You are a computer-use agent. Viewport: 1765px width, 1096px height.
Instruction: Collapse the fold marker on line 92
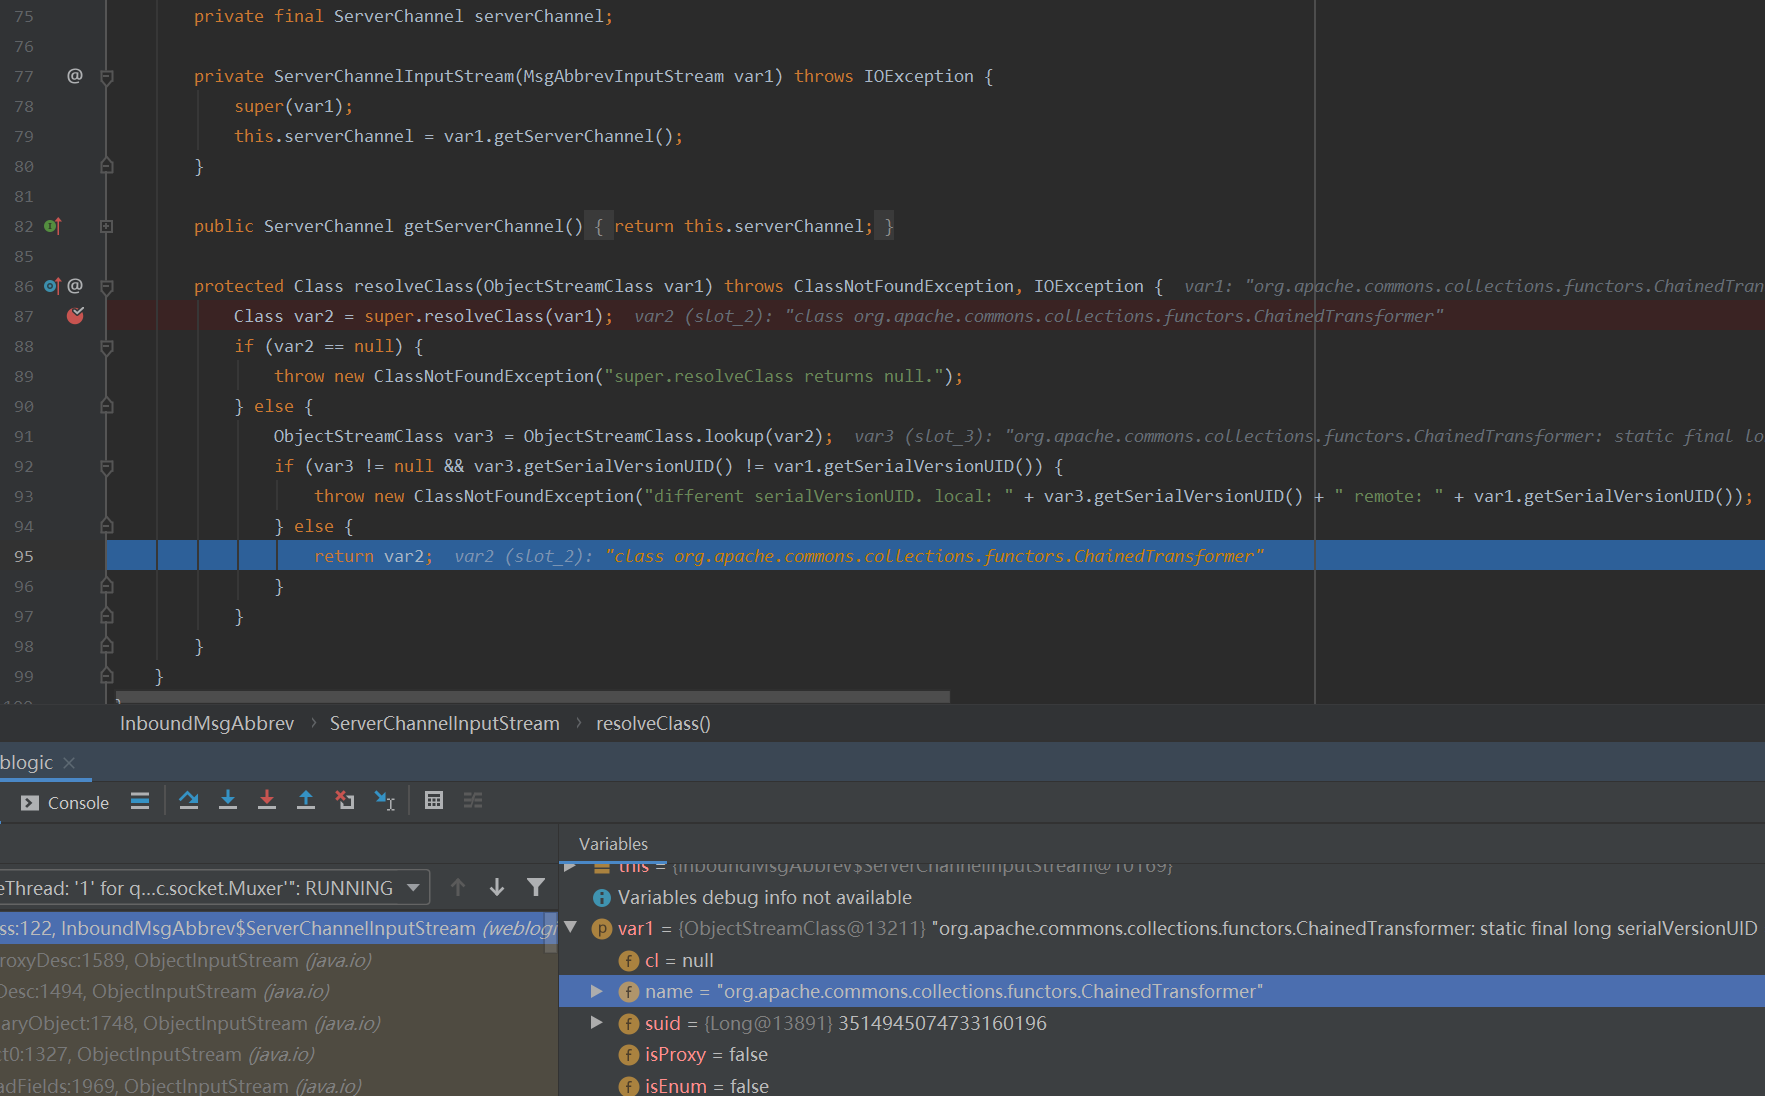(x=107, y=466)
